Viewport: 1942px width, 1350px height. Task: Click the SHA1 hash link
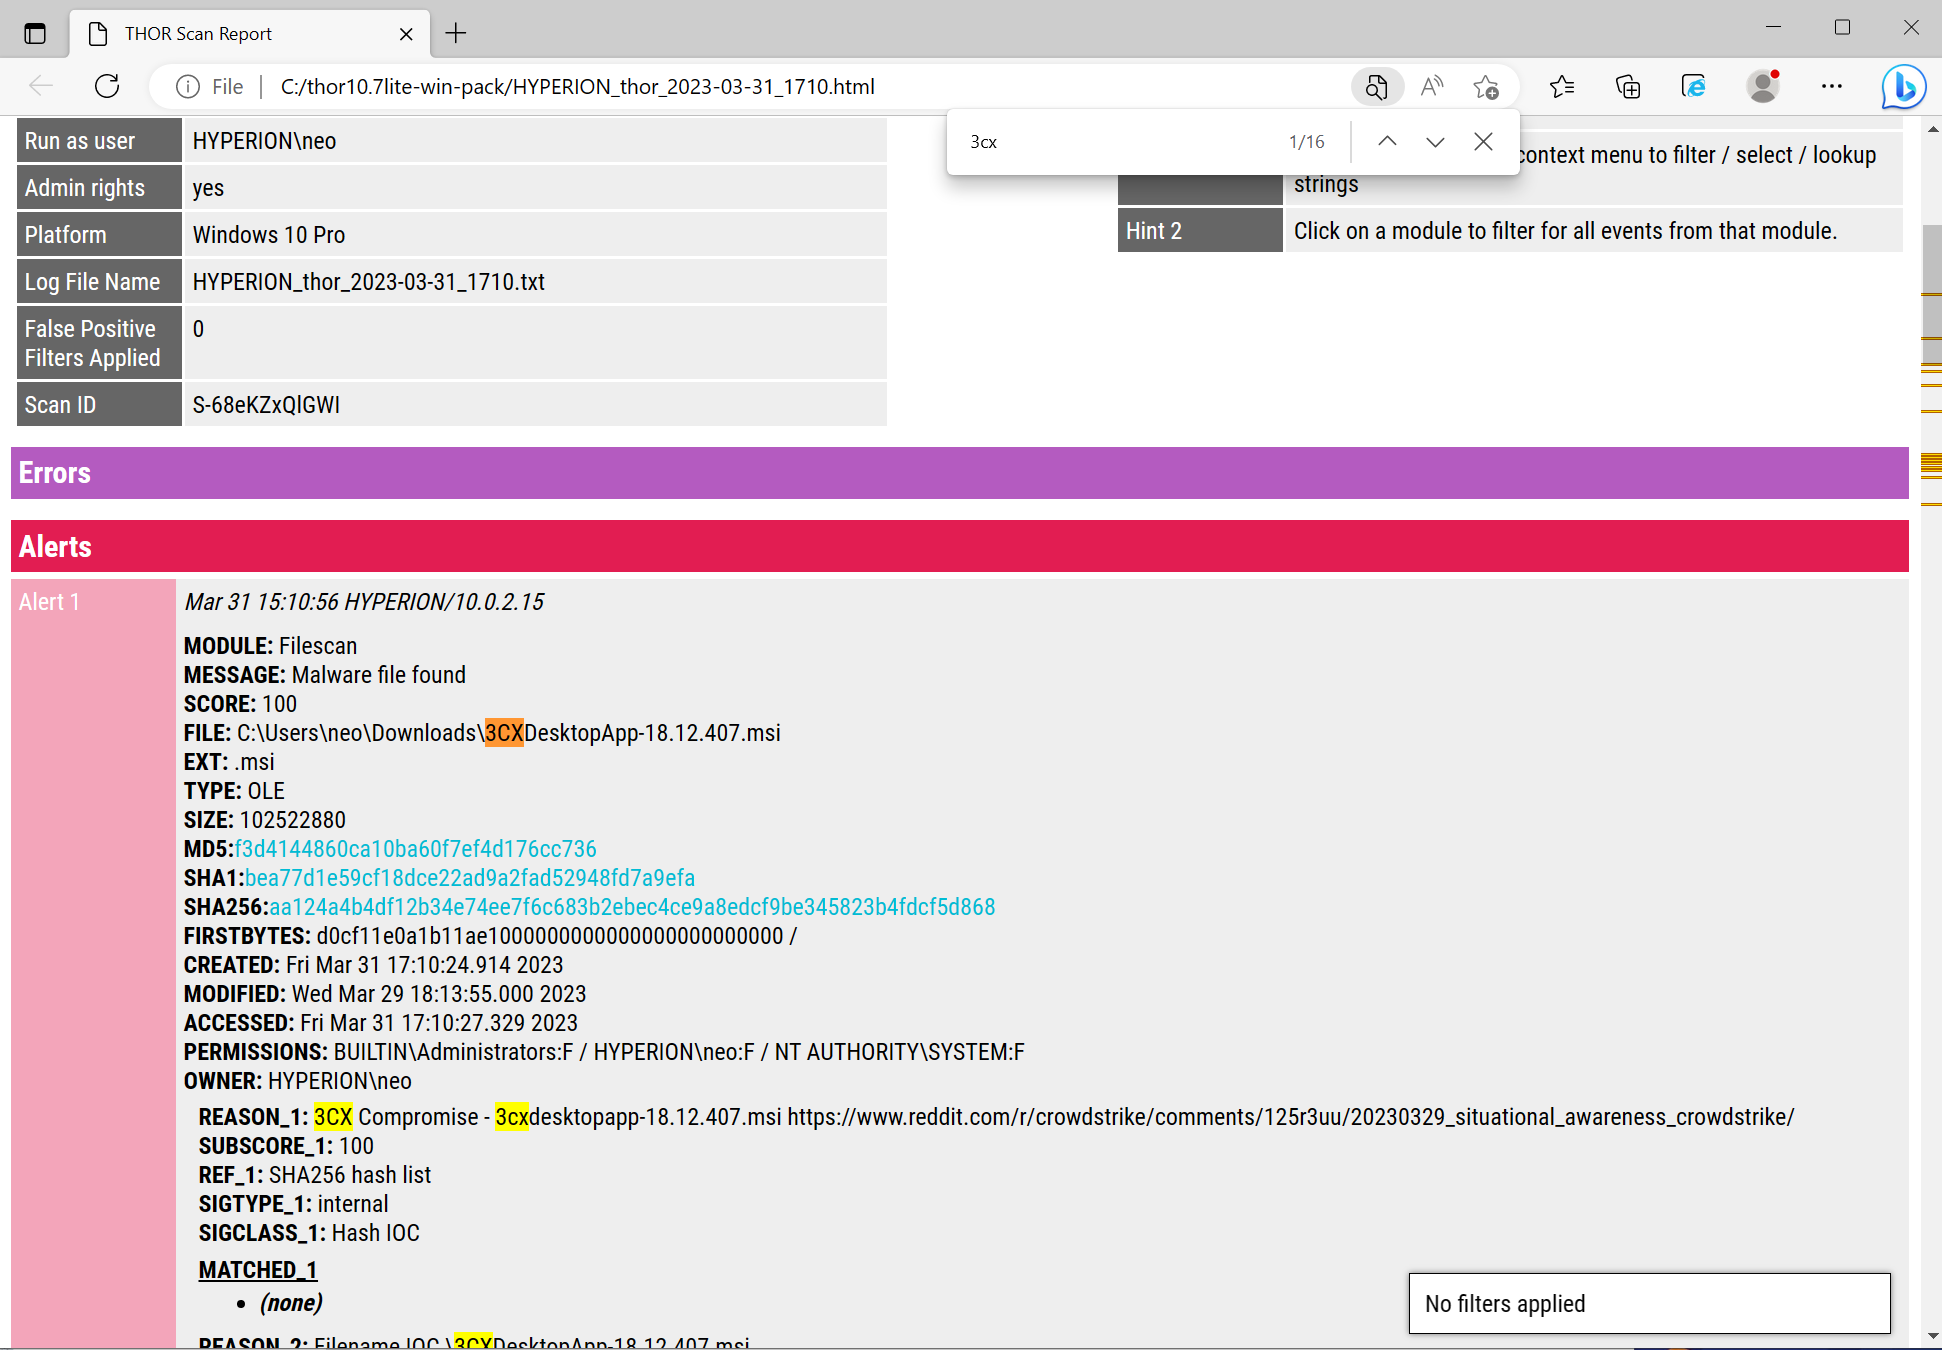pyautogui.click(x=470, y=878)
